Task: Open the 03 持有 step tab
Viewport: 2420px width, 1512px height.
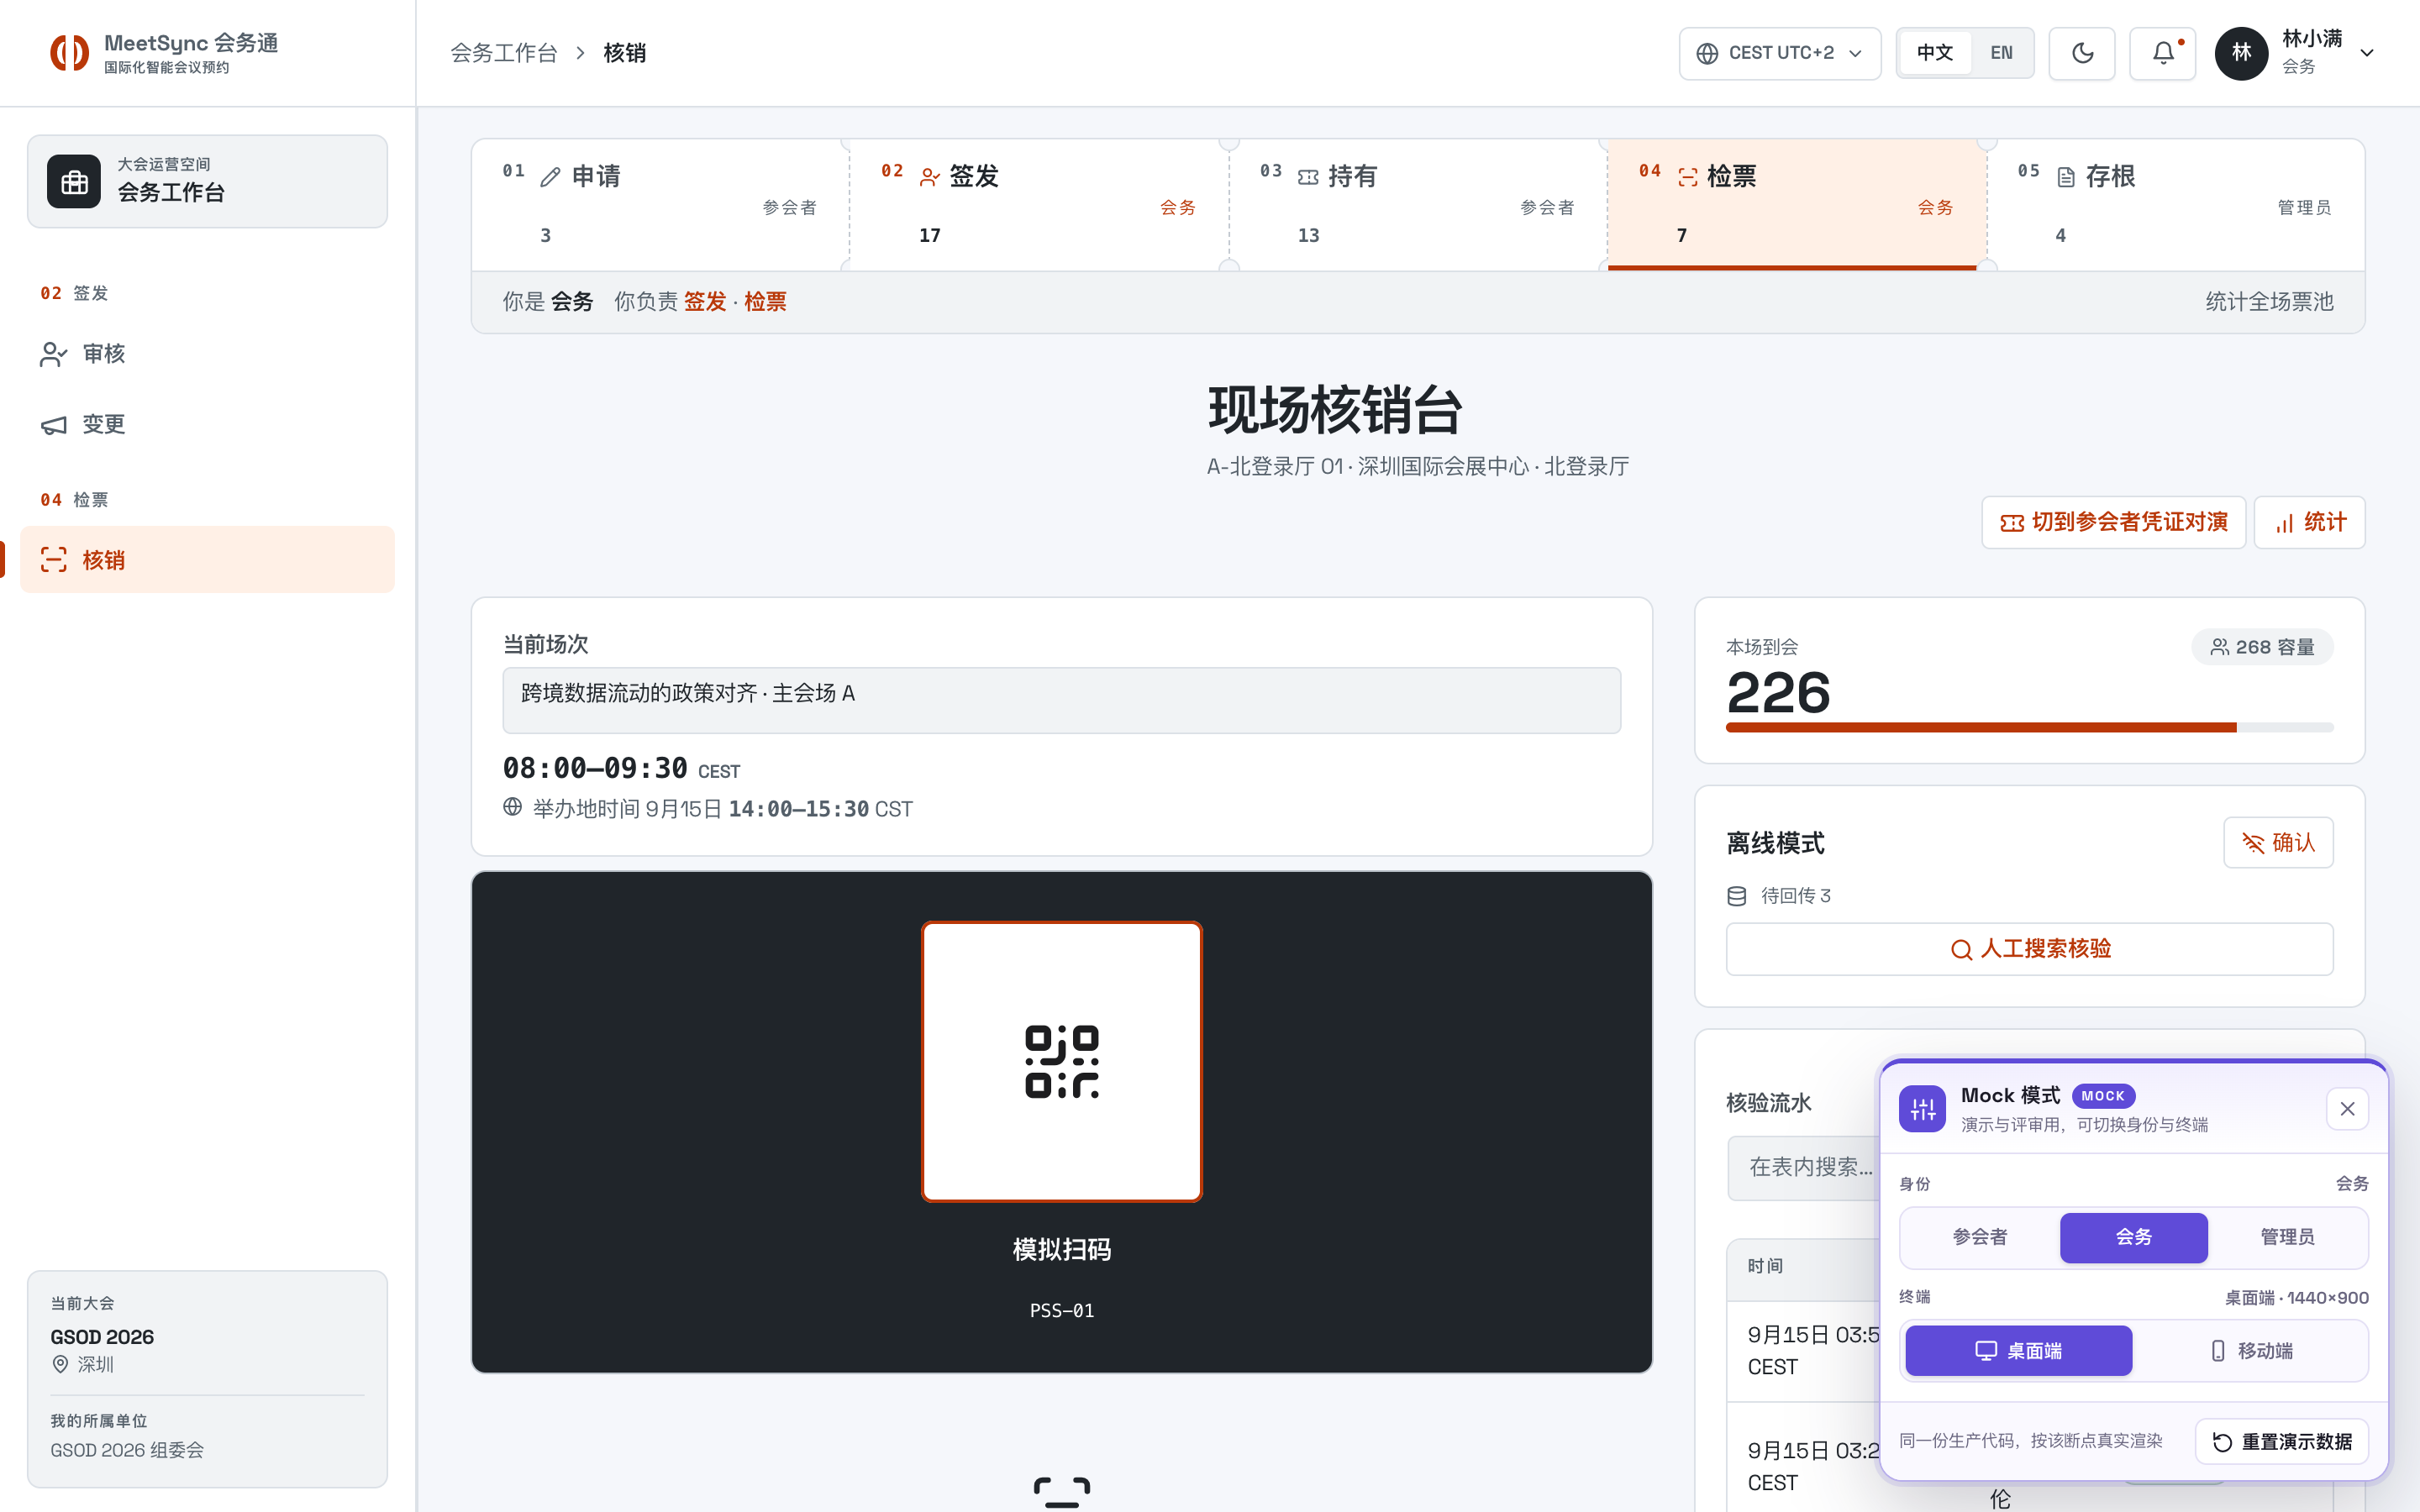Action: [x=1417, y=204]
